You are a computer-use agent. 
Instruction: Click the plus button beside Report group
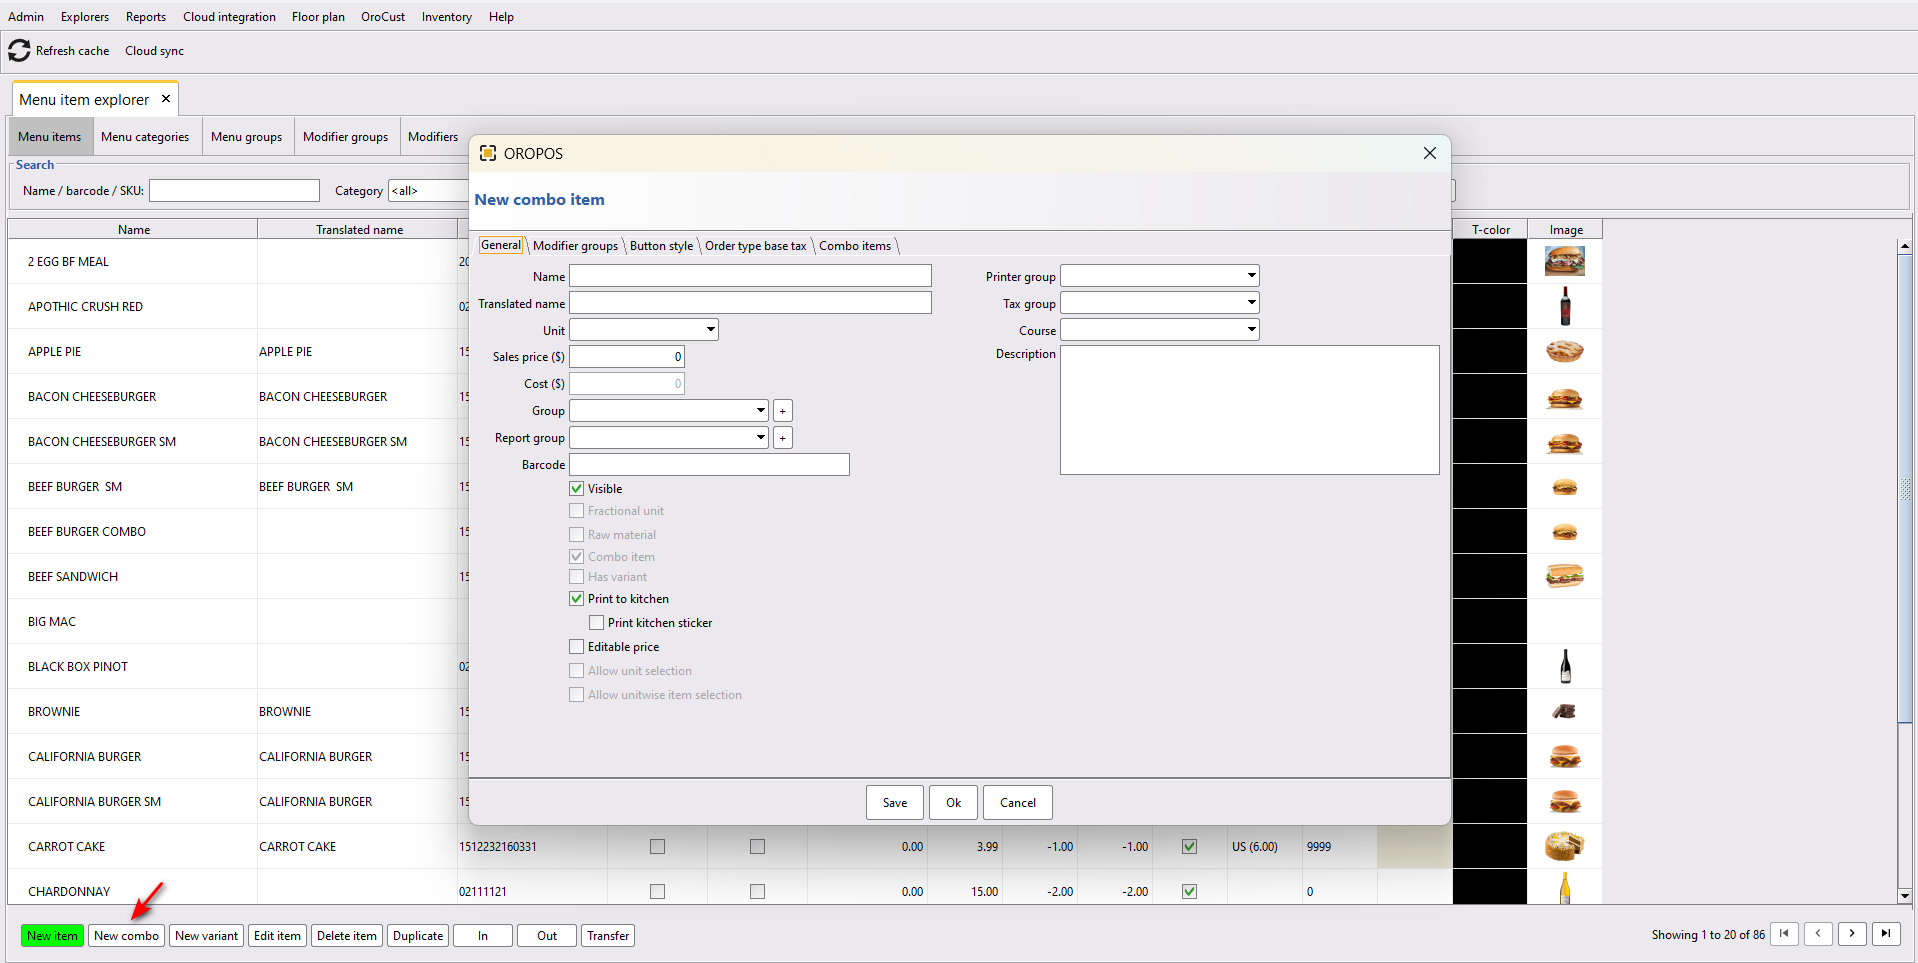point(783,438)
